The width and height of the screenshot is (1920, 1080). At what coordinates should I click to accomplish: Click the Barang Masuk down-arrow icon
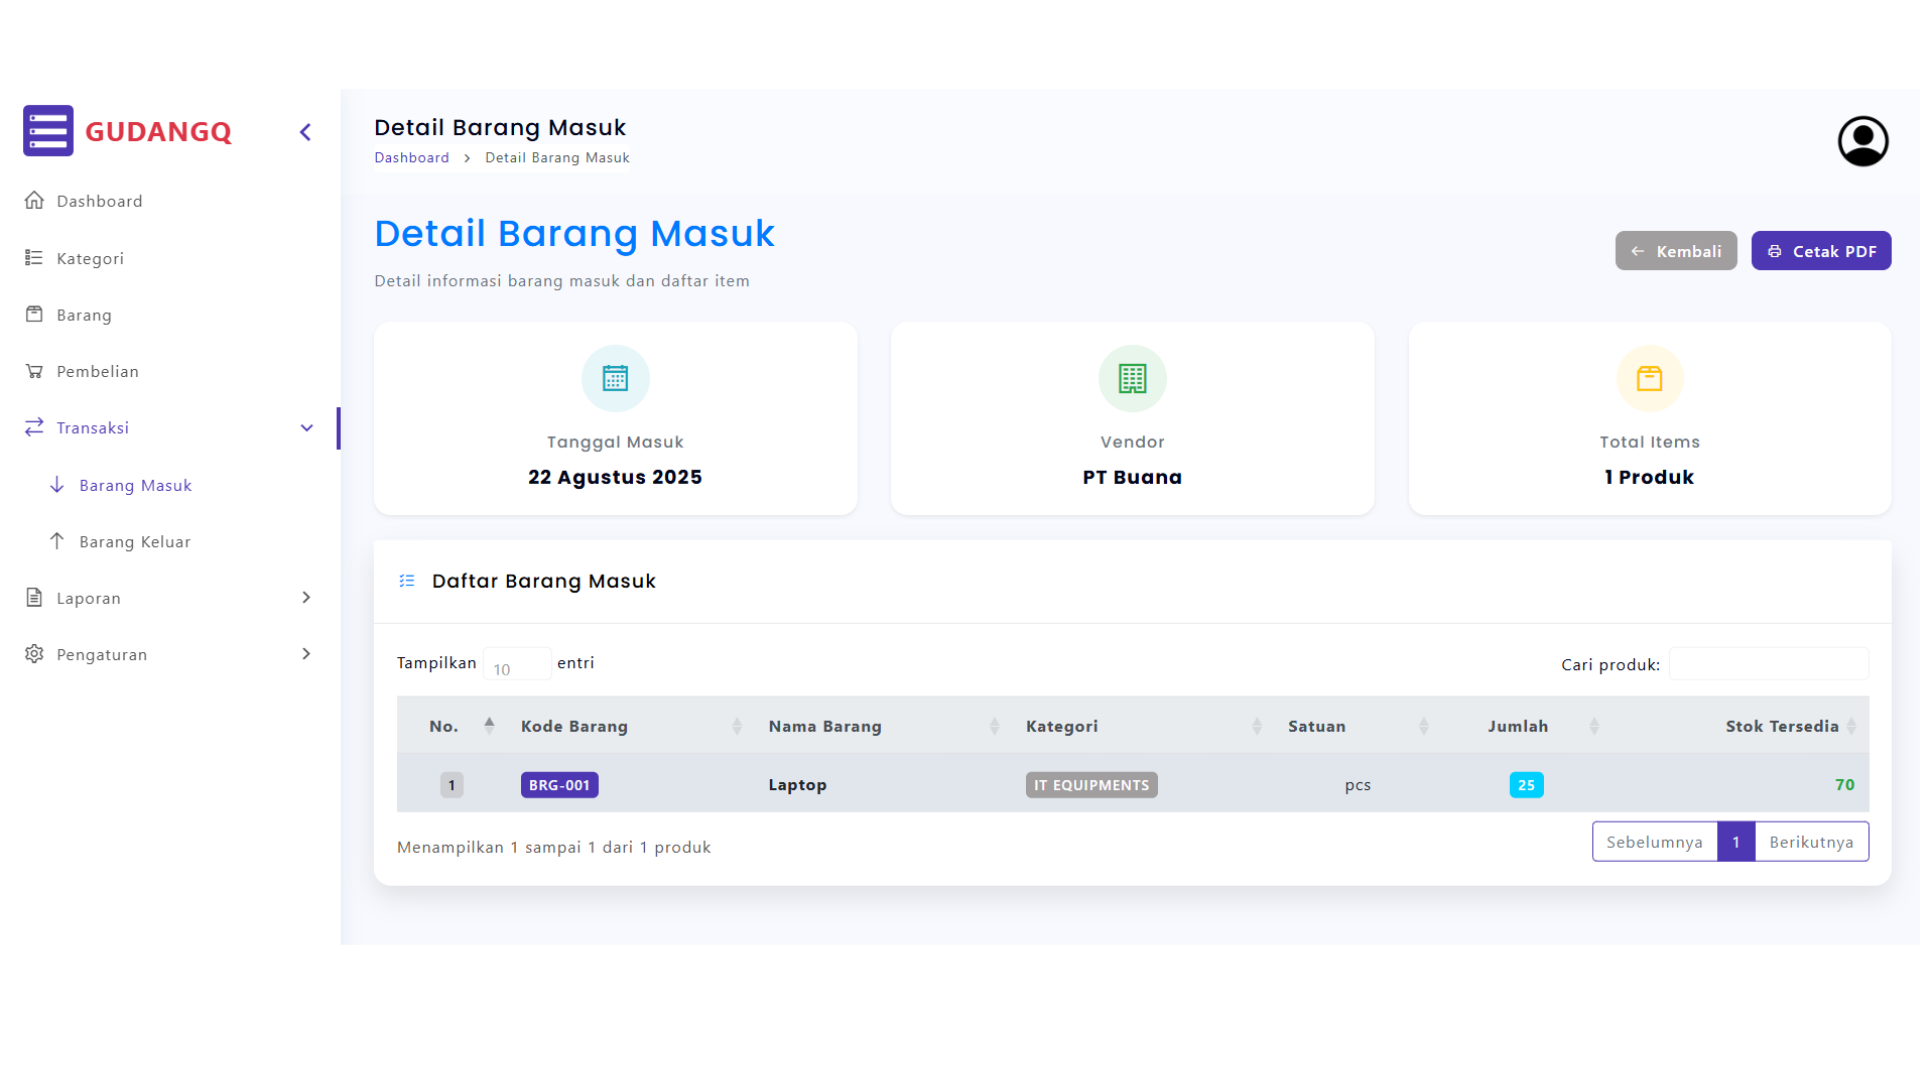[x=57, y=485]
